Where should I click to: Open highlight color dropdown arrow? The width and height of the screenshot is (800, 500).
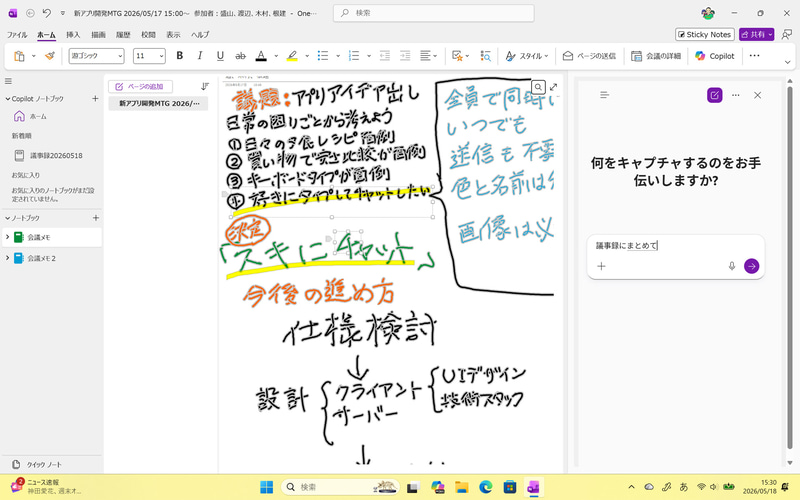tap(307, 56)
